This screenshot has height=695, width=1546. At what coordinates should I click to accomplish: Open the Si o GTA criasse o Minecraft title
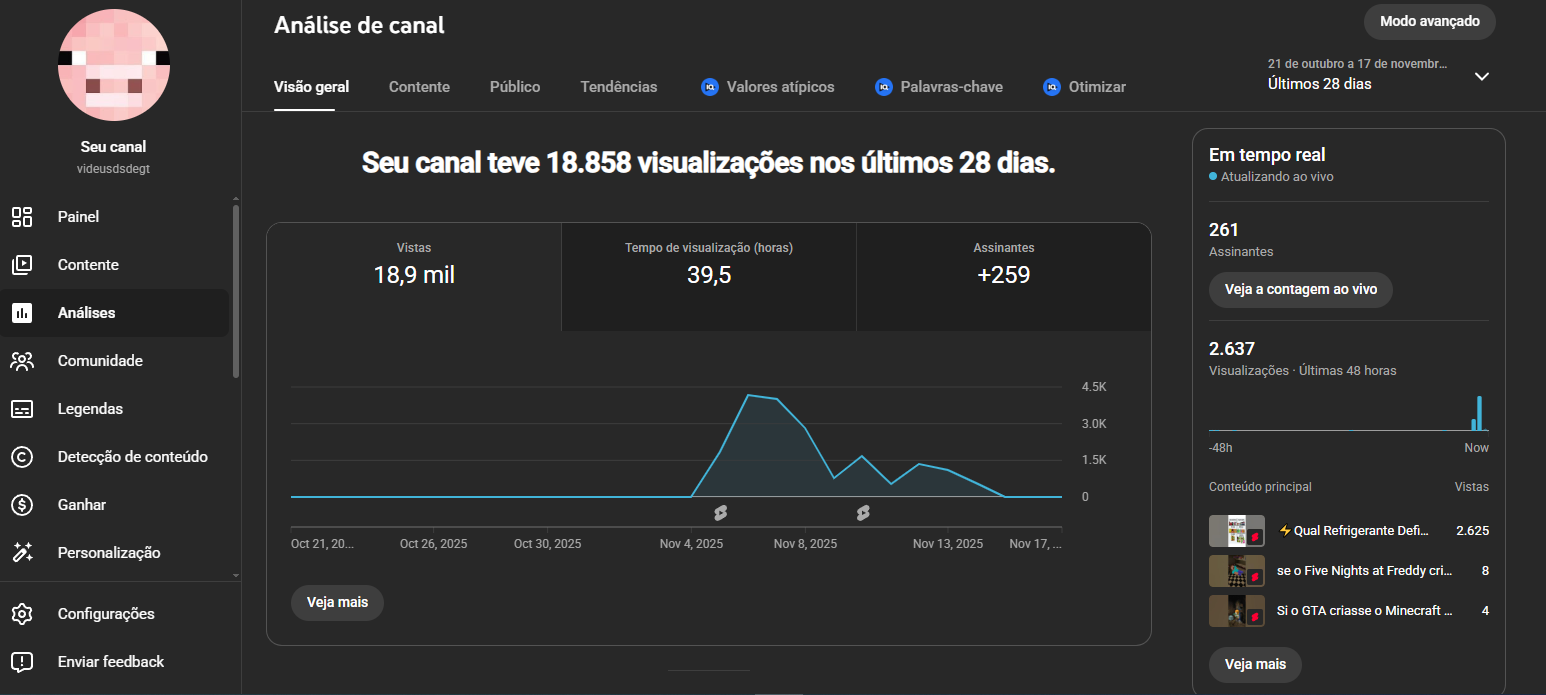(1364, 611)
